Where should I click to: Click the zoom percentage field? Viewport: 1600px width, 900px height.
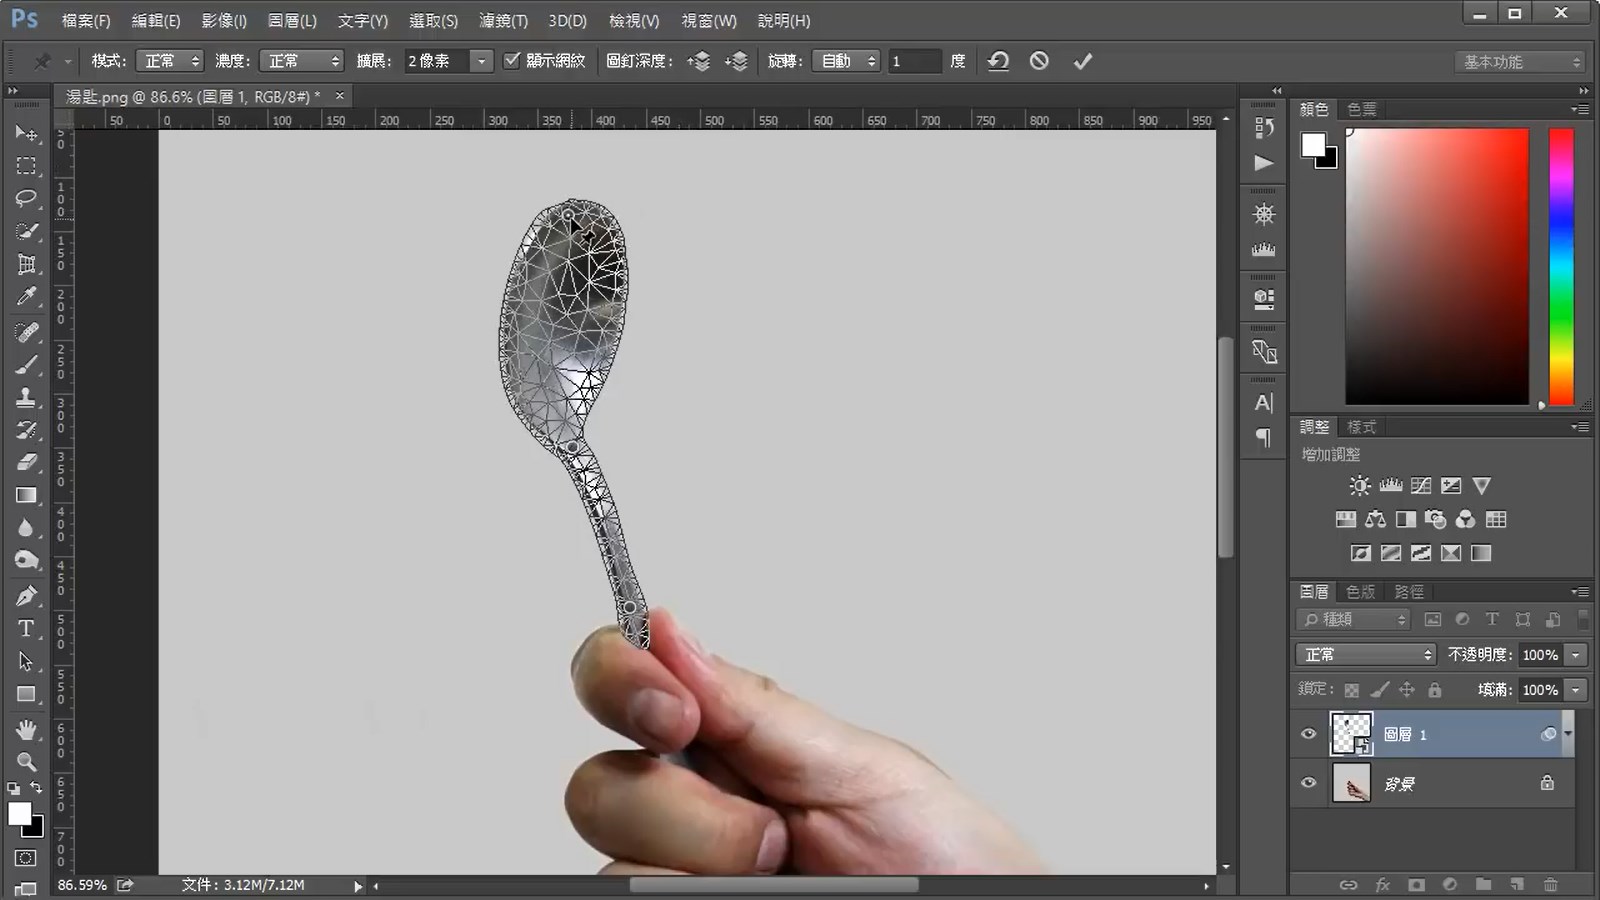tap(82, 885)
